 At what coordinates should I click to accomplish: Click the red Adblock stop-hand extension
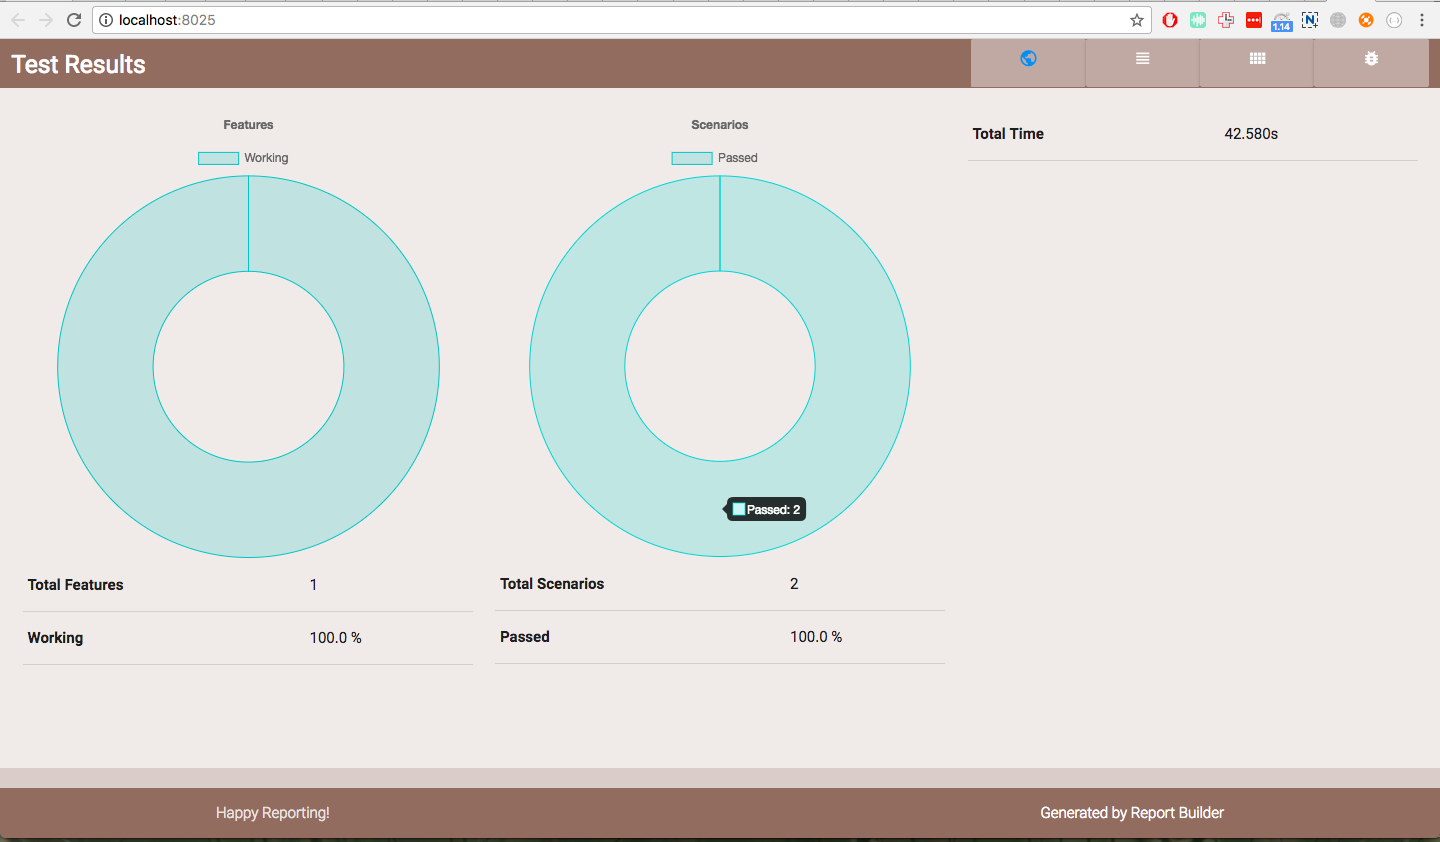pos(1170,20)
